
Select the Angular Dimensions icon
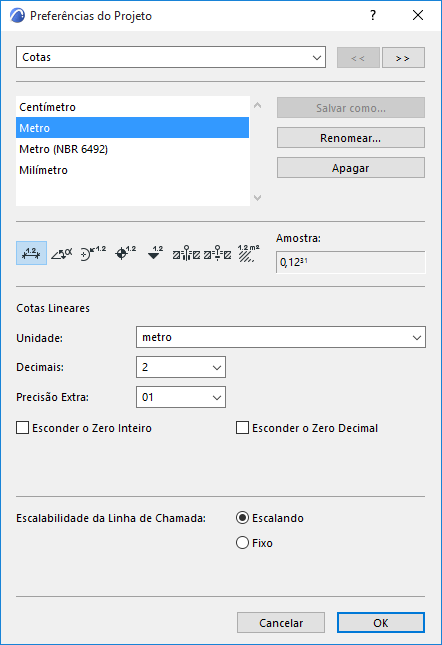pyautogui.click(x=62, y=253)
